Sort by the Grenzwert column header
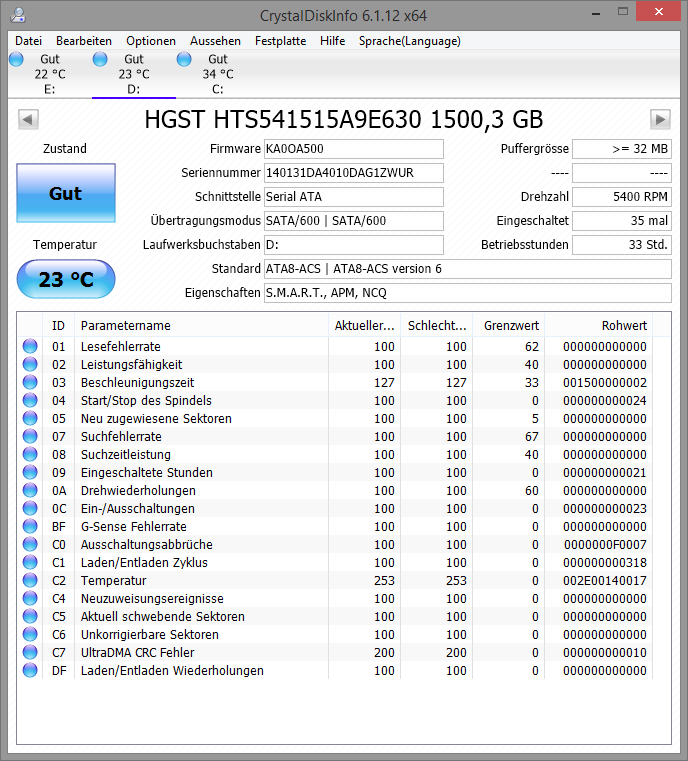The height and width of the screenshot is (761, 688). pos(509,325)
